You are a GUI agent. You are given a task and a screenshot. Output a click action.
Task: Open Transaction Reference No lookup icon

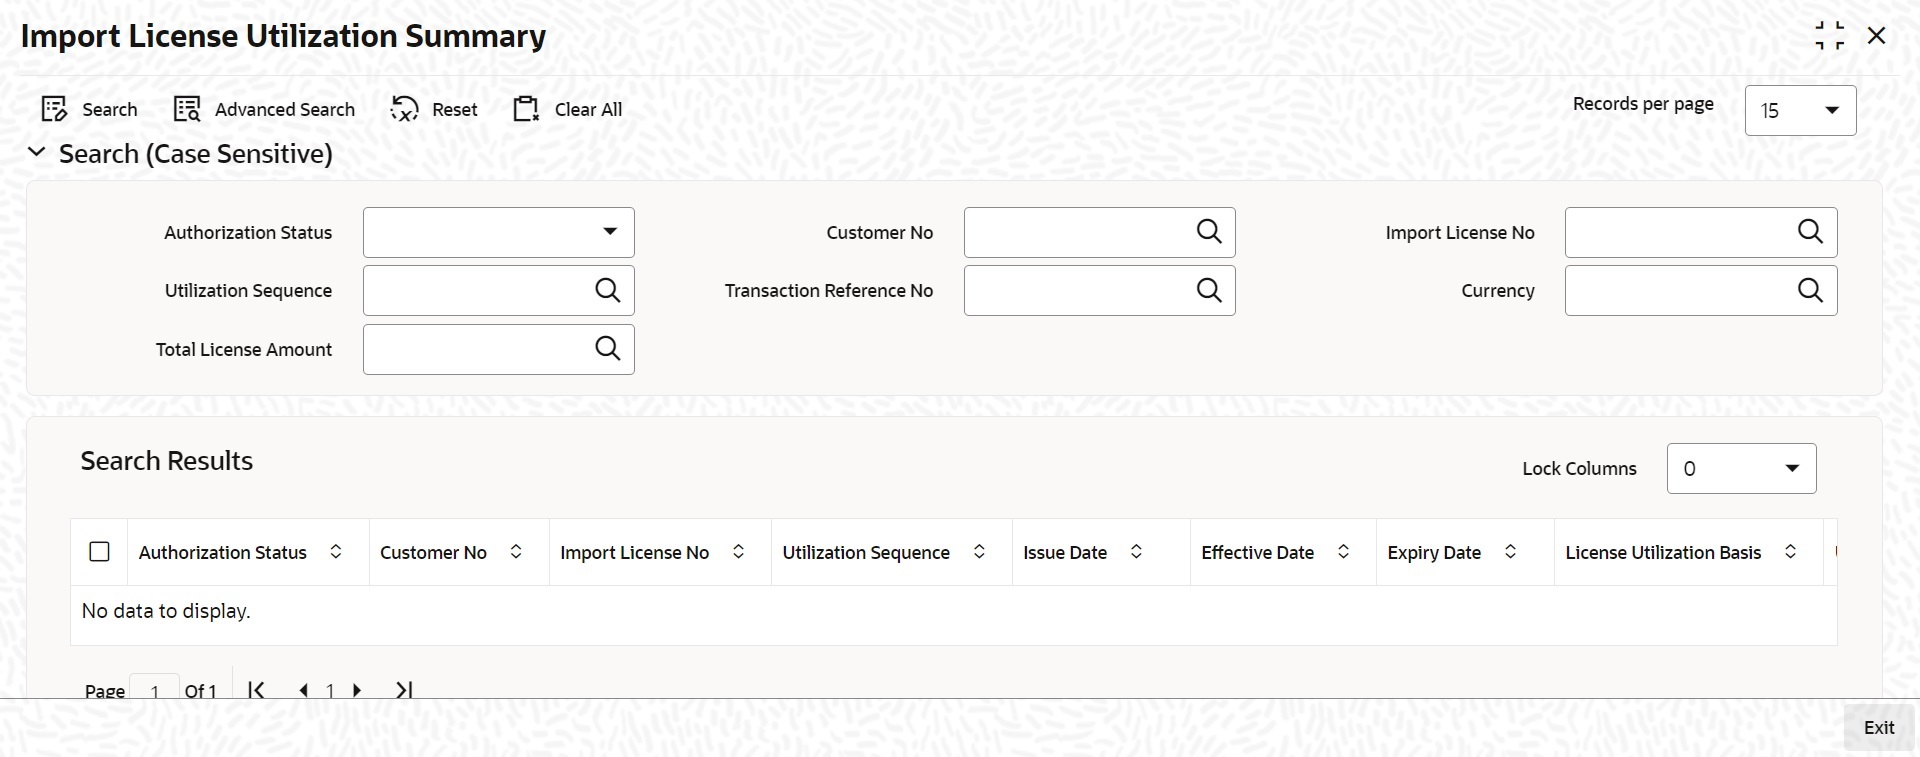click(1209, 290)
